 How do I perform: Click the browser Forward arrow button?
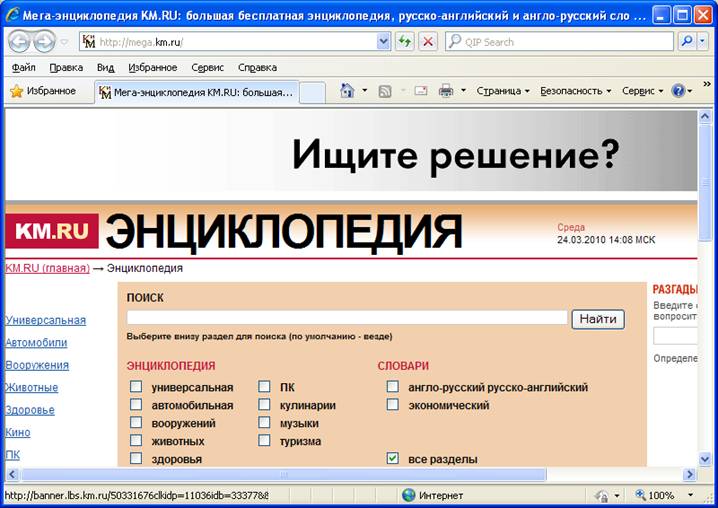(45, 42)
